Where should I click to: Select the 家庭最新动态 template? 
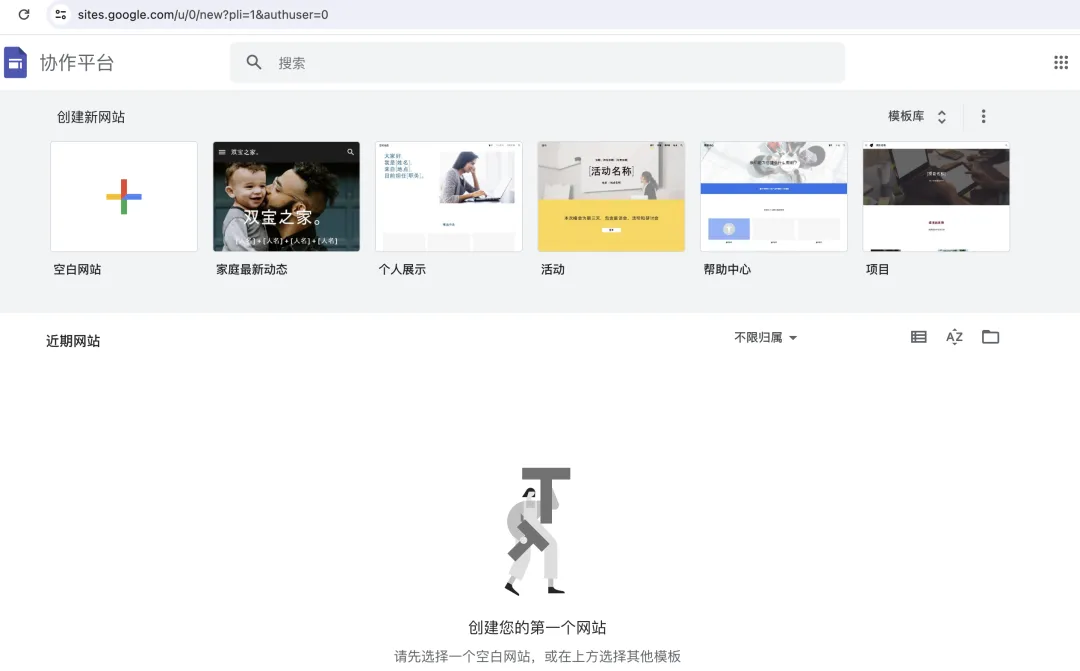286,196
